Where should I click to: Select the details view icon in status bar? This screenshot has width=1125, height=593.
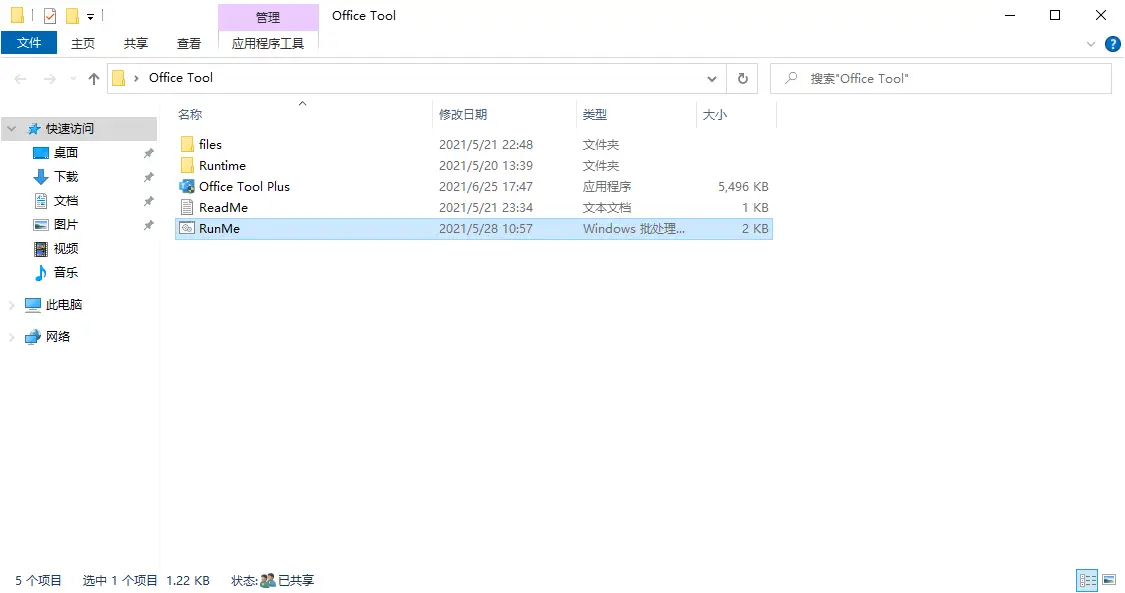coord(1087,580)
